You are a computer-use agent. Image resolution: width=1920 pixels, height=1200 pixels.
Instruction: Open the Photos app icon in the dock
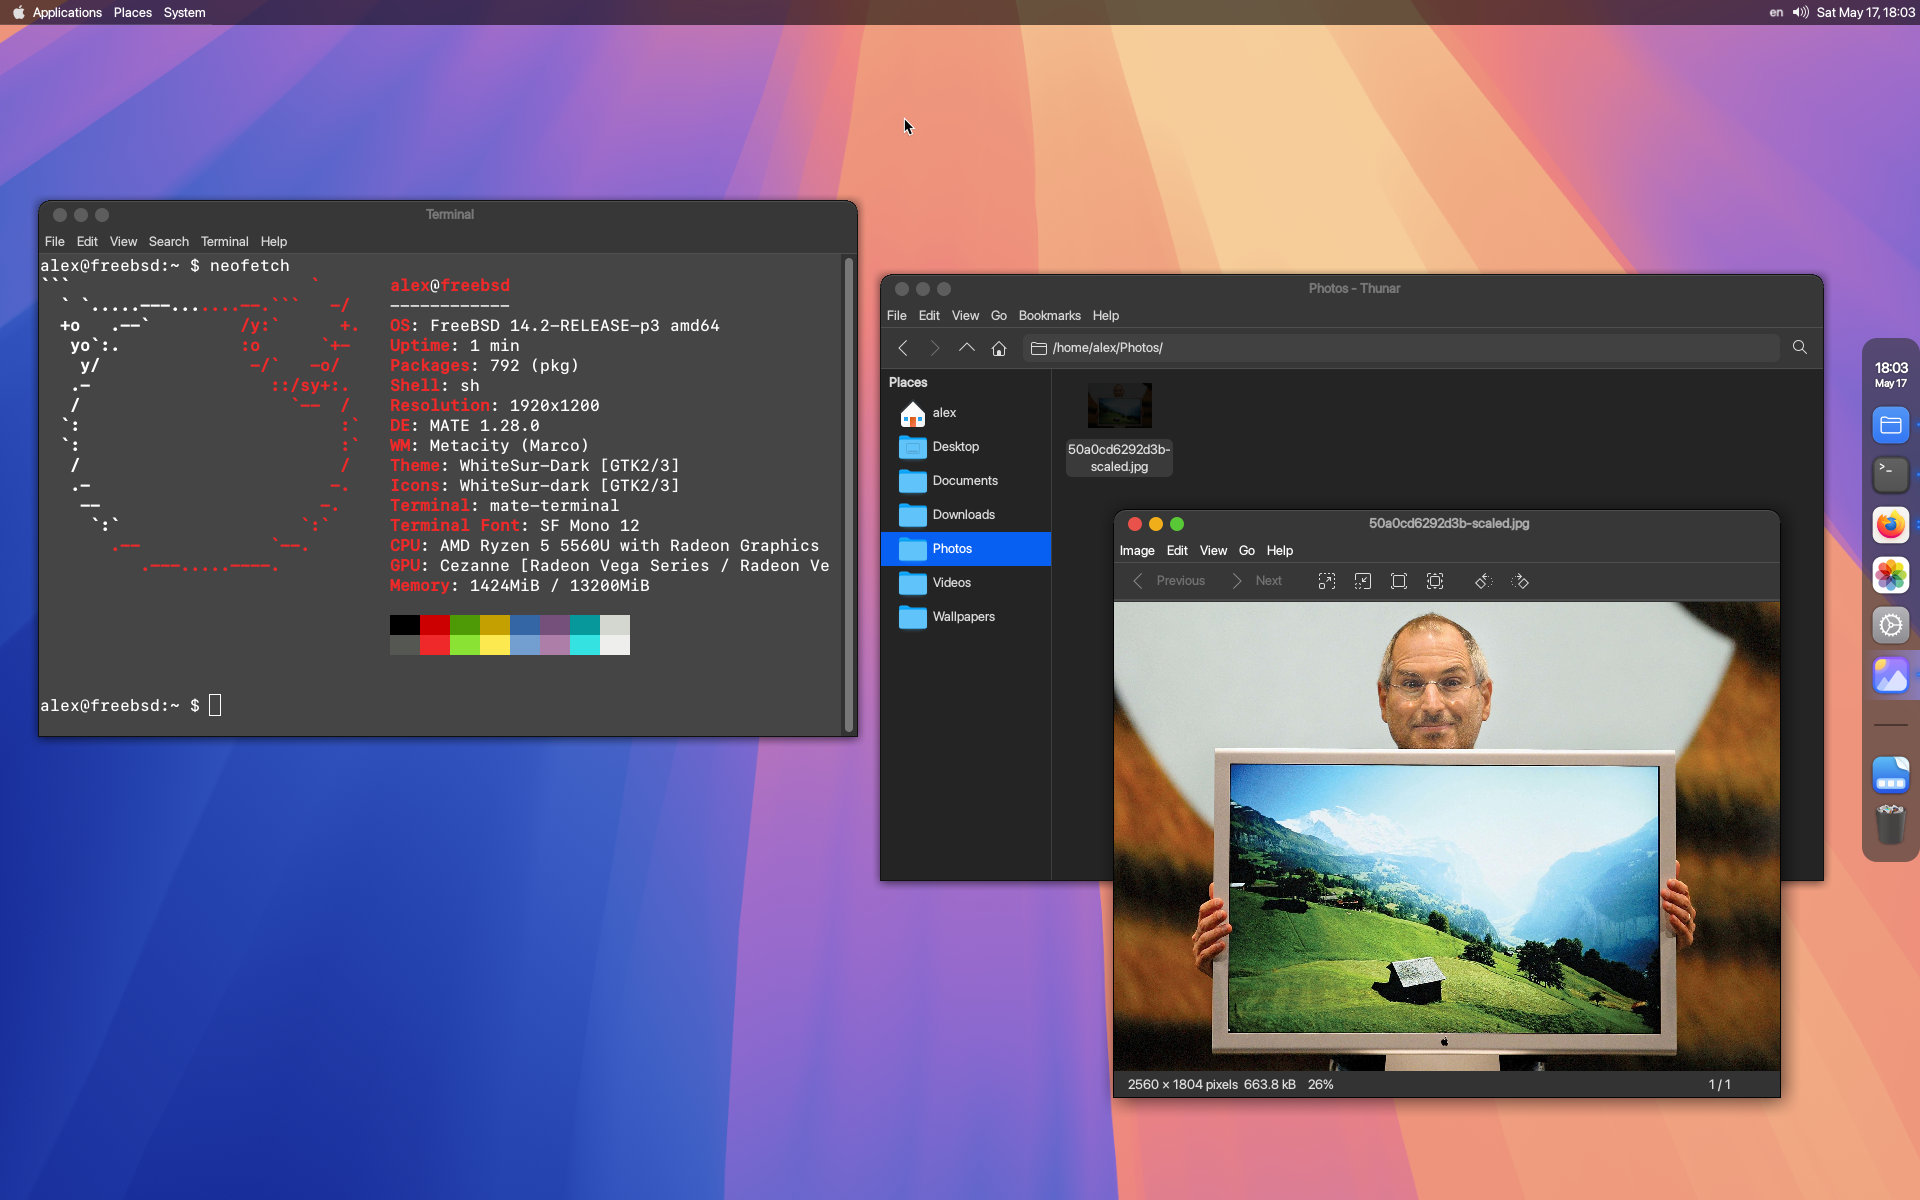(1891, 575)
